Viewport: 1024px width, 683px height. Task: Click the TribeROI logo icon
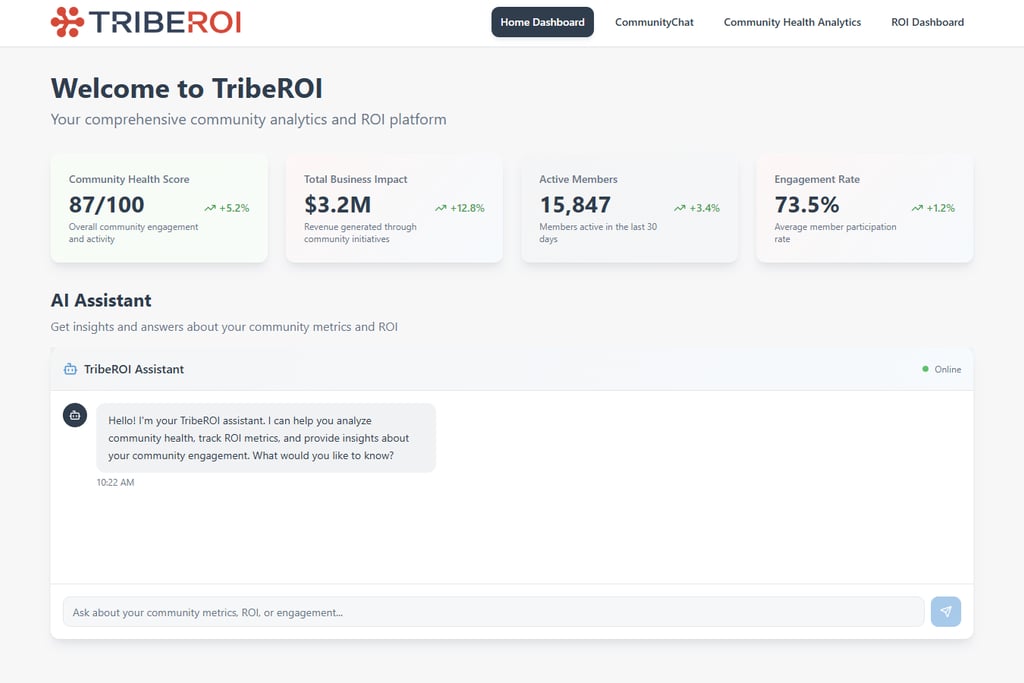66,21
